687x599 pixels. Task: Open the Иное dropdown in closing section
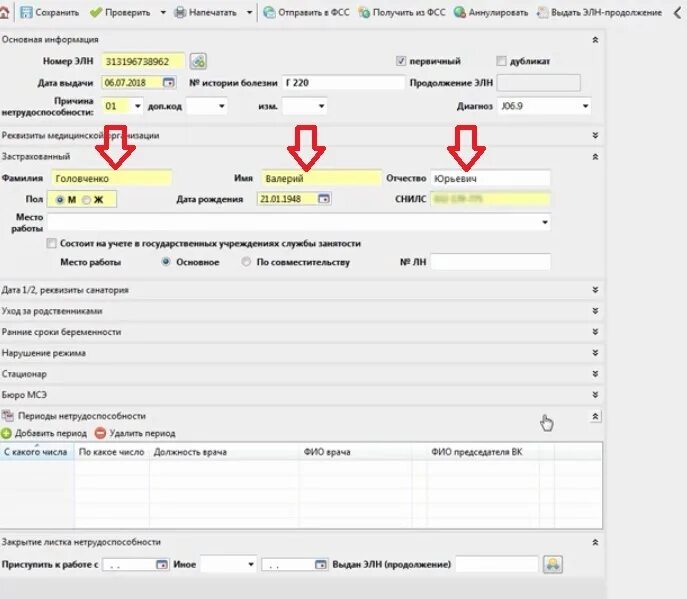coord(251,564)
